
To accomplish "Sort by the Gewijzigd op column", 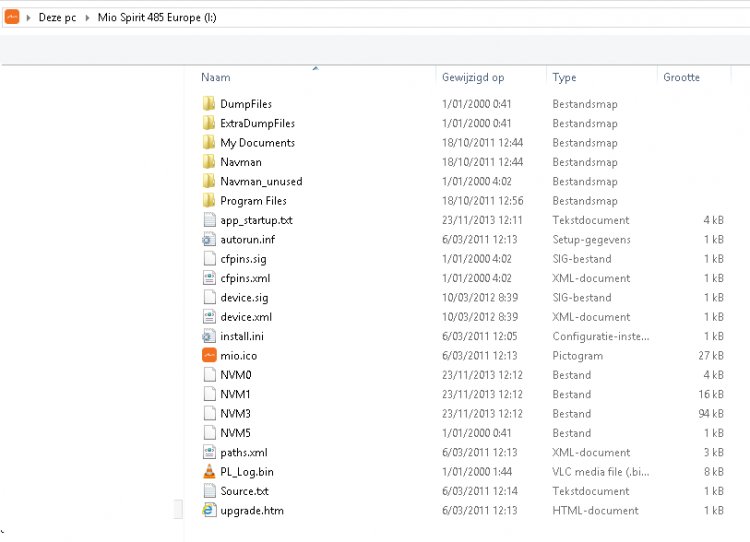I will point(473,77).
